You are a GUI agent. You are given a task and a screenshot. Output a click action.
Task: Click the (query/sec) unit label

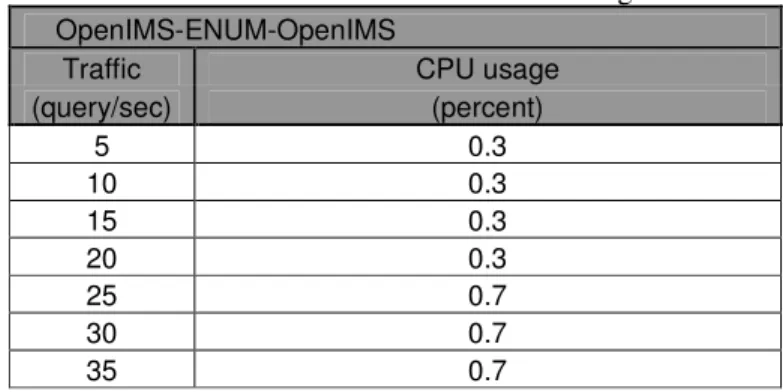pos(102,107)
